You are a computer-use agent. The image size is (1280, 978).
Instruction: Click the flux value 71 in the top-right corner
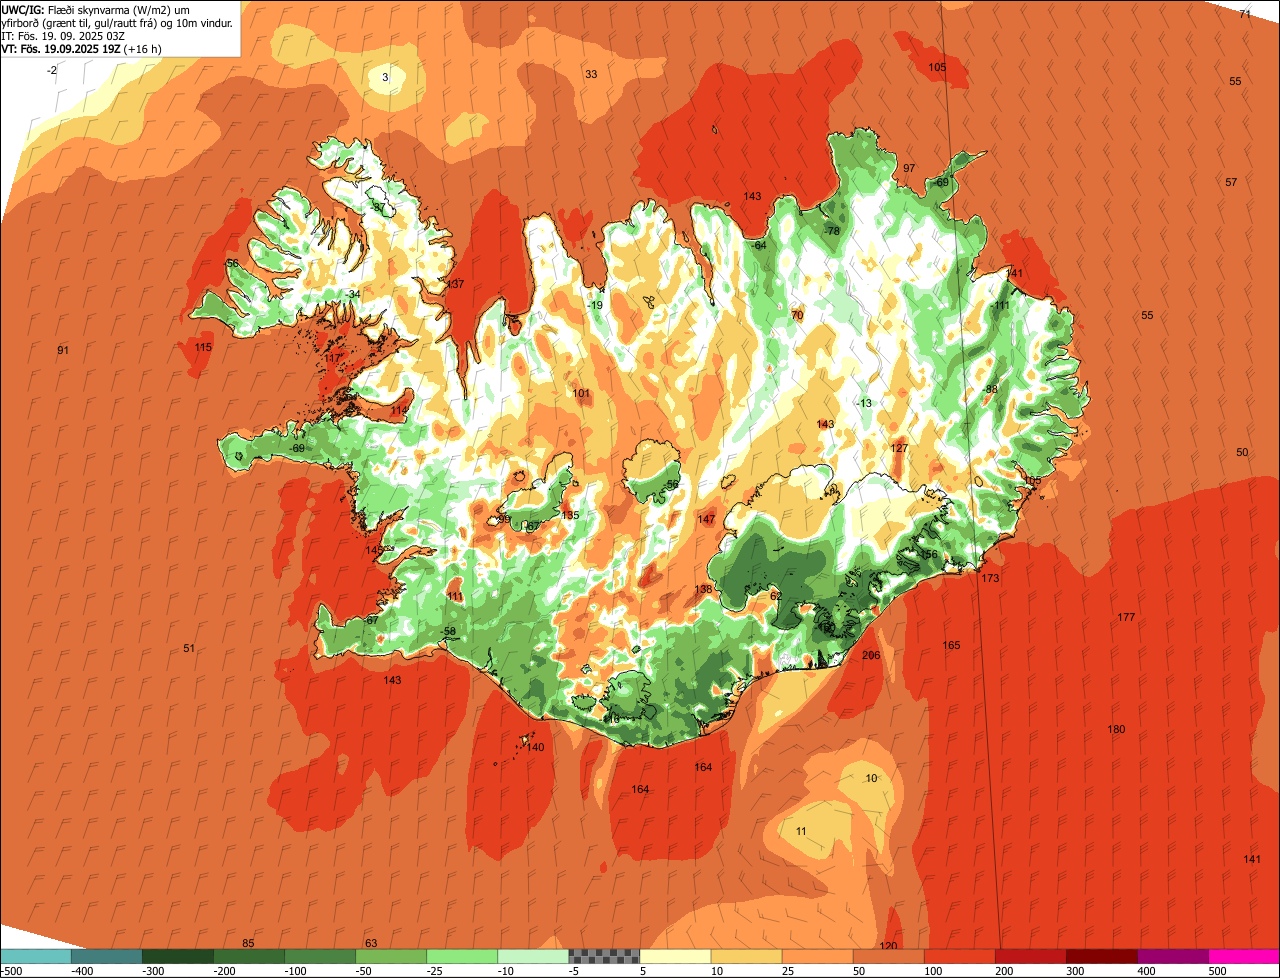[1245, 14]
